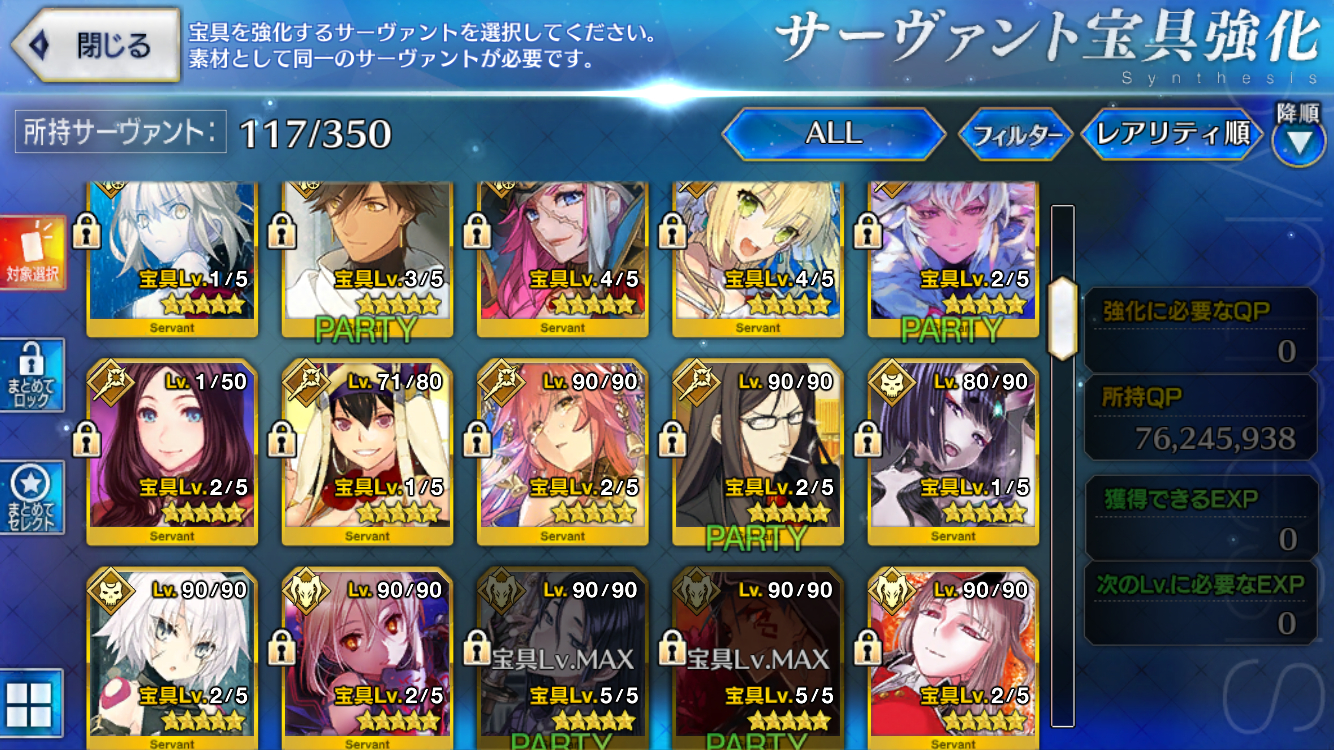Click the servant list scrollbar handle
The height and width of the screenshot is (750, 1334).
coord(1061,318)
